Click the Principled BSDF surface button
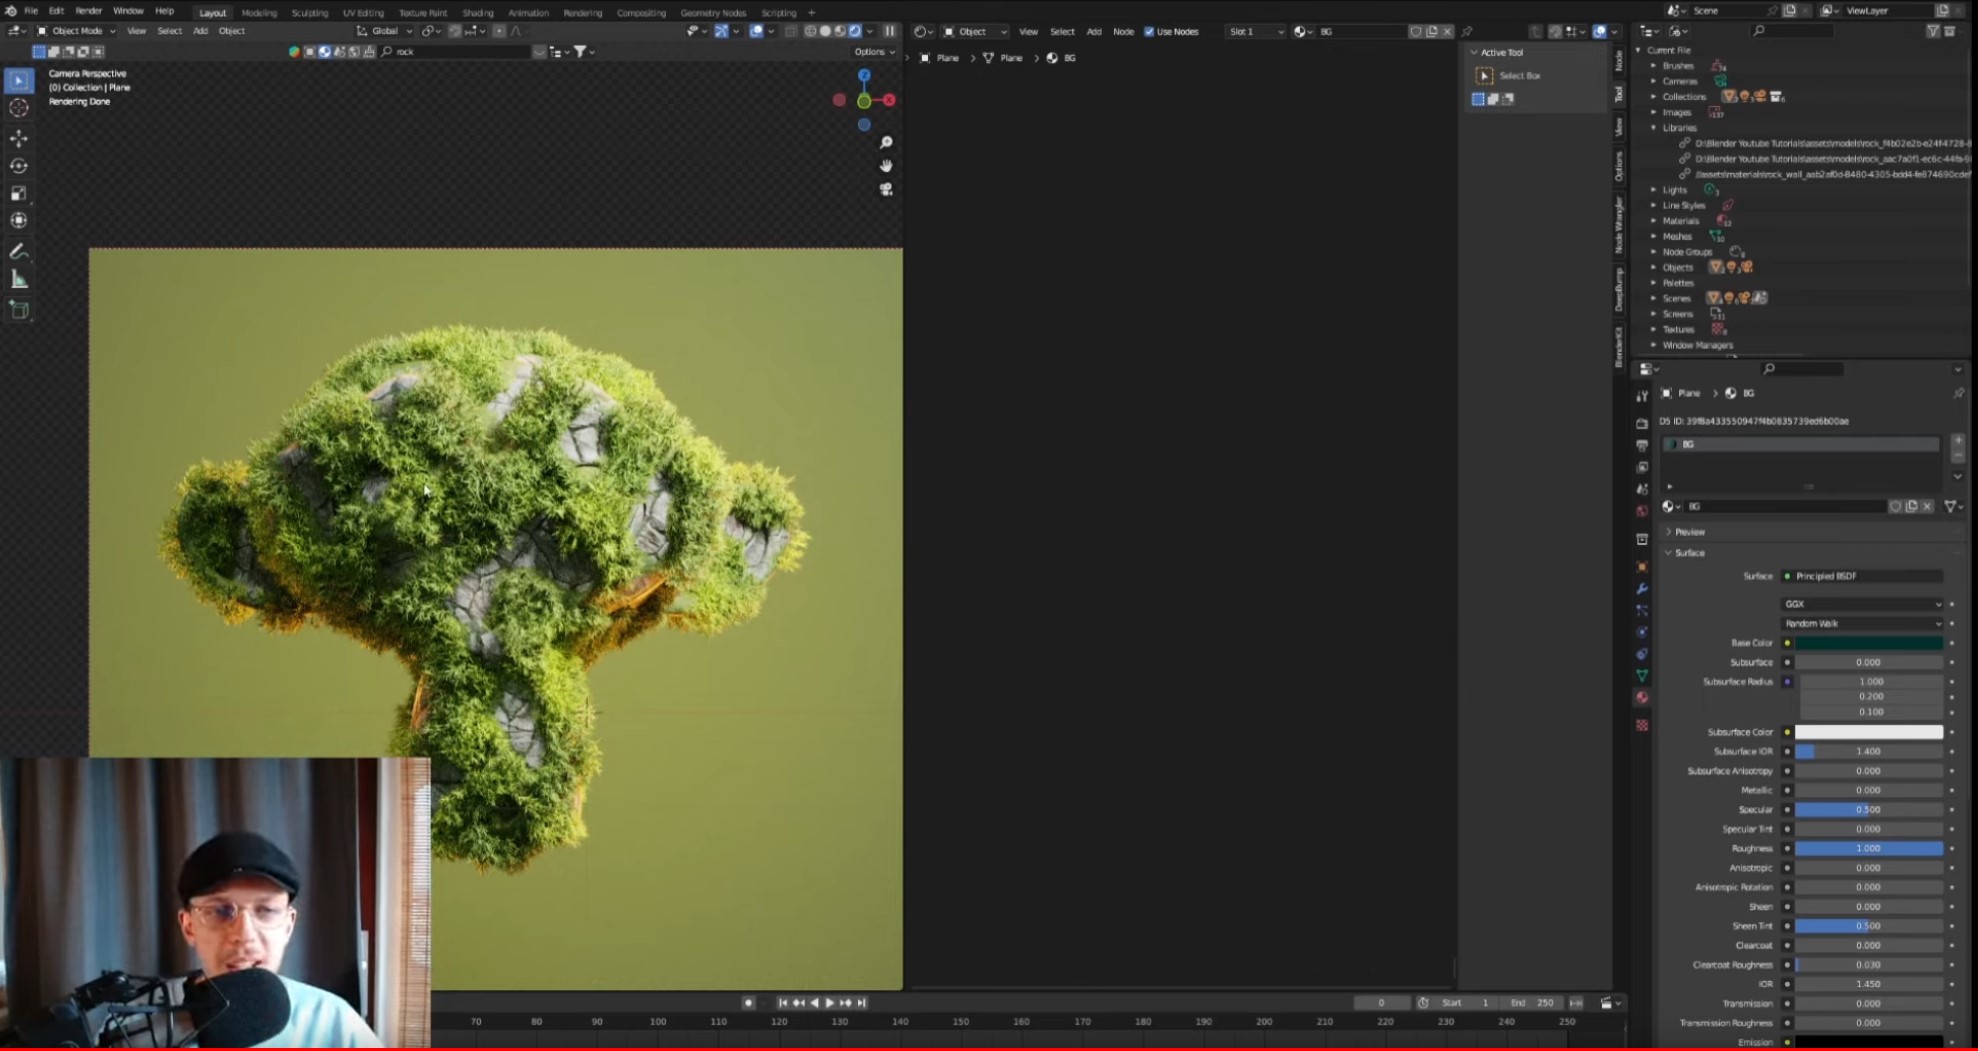1978x1051 pixels. pyautogui.click(x=1862, y=577)
